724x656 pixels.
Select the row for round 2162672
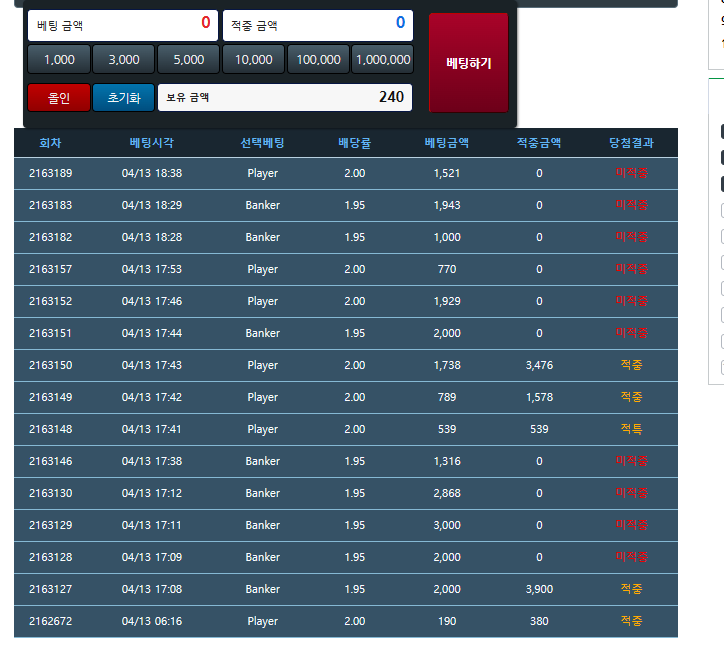[x=50, y=621]
